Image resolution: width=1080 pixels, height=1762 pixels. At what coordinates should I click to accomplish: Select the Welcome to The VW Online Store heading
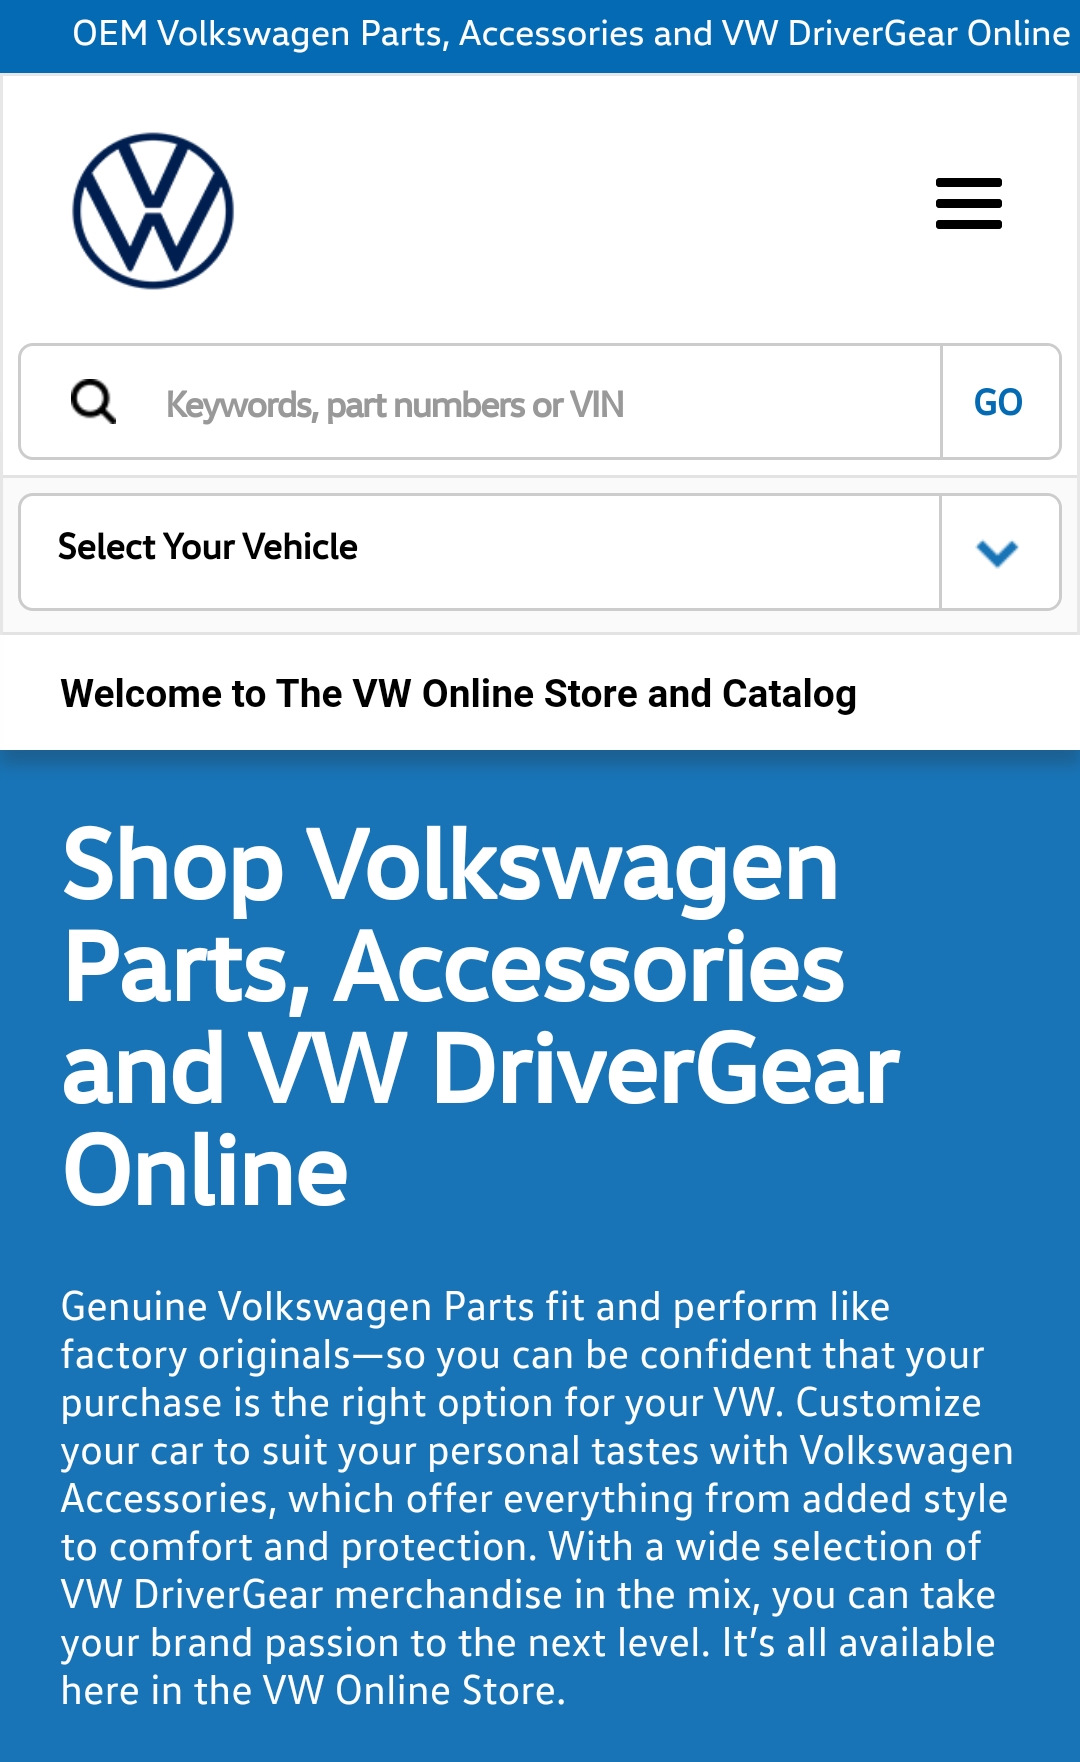pos(458,694)
